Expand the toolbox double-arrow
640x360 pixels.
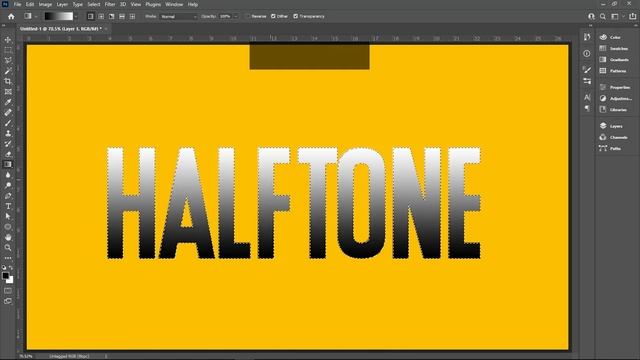[4, 25]
